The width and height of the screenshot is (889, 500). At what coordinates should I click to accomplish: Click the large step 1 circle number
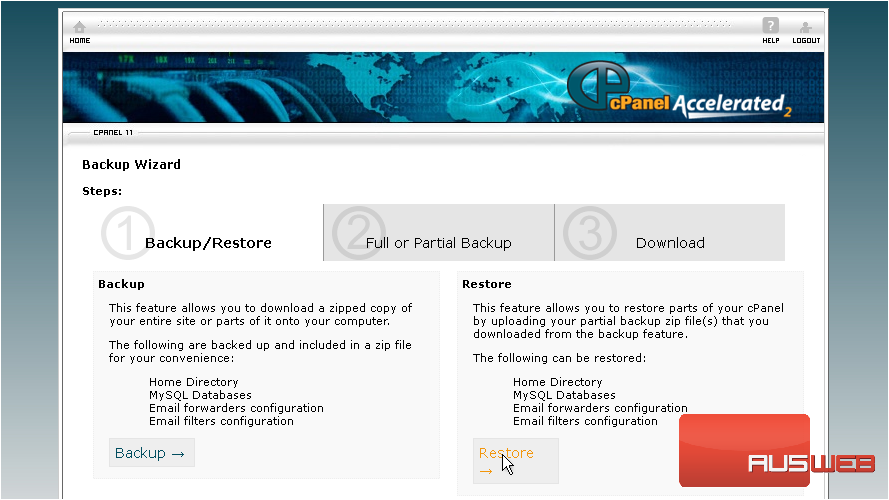pos(123,234)
